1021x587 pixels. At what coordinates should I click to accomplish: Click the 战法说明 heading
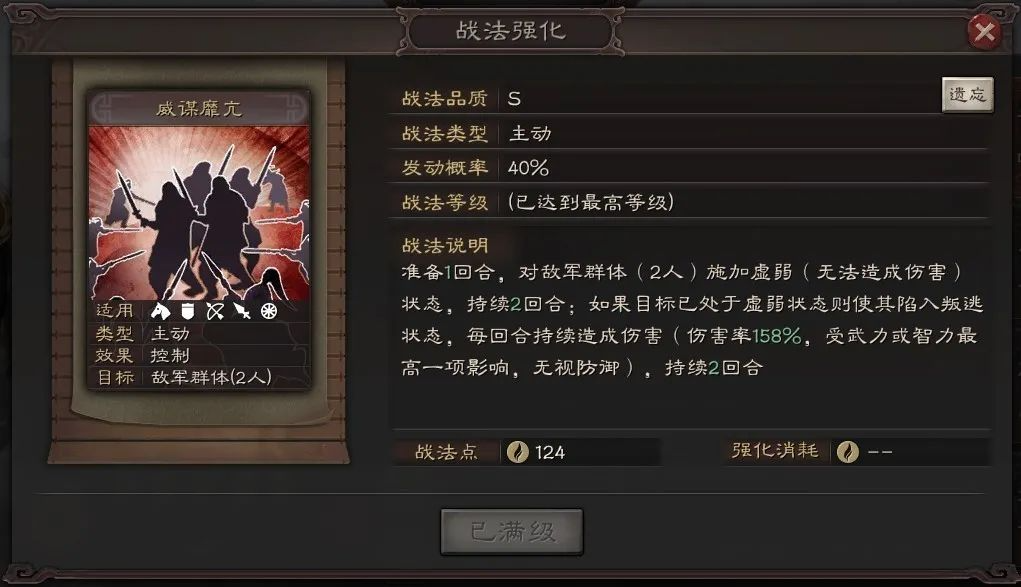click(x=445, y=246)
